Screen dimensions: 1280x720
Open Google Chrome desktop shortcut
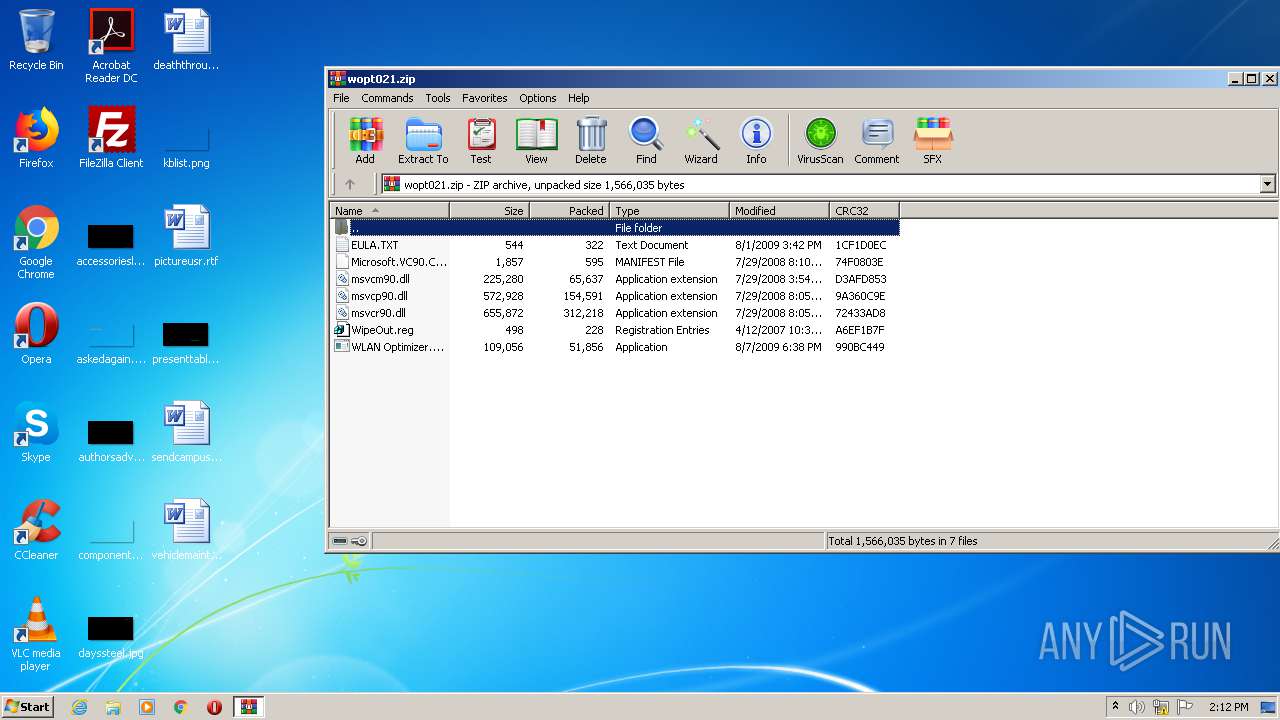[x=36, y=242]
